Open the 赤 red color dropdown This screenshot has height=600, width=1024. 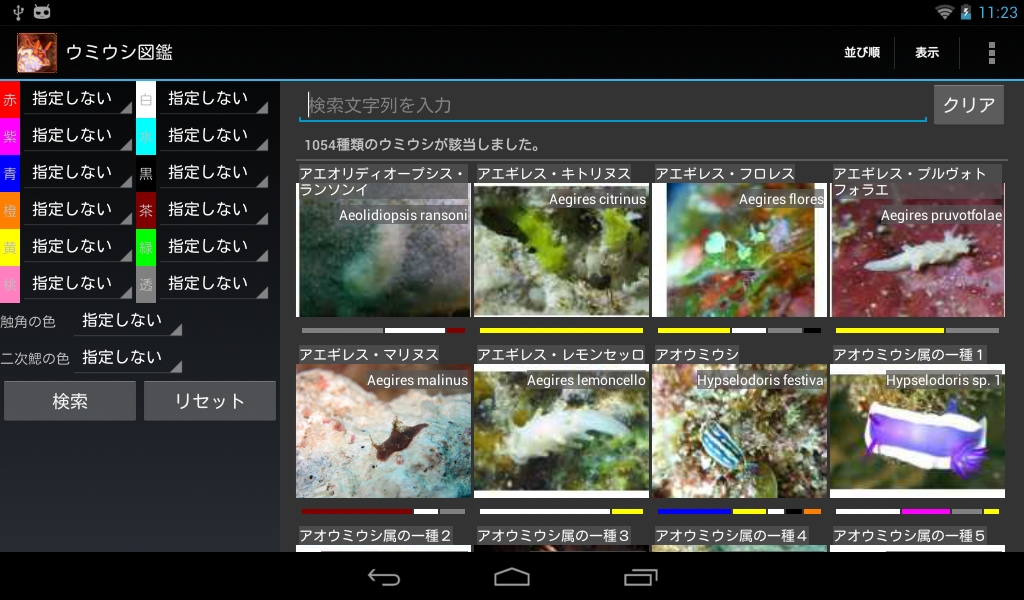78,99
